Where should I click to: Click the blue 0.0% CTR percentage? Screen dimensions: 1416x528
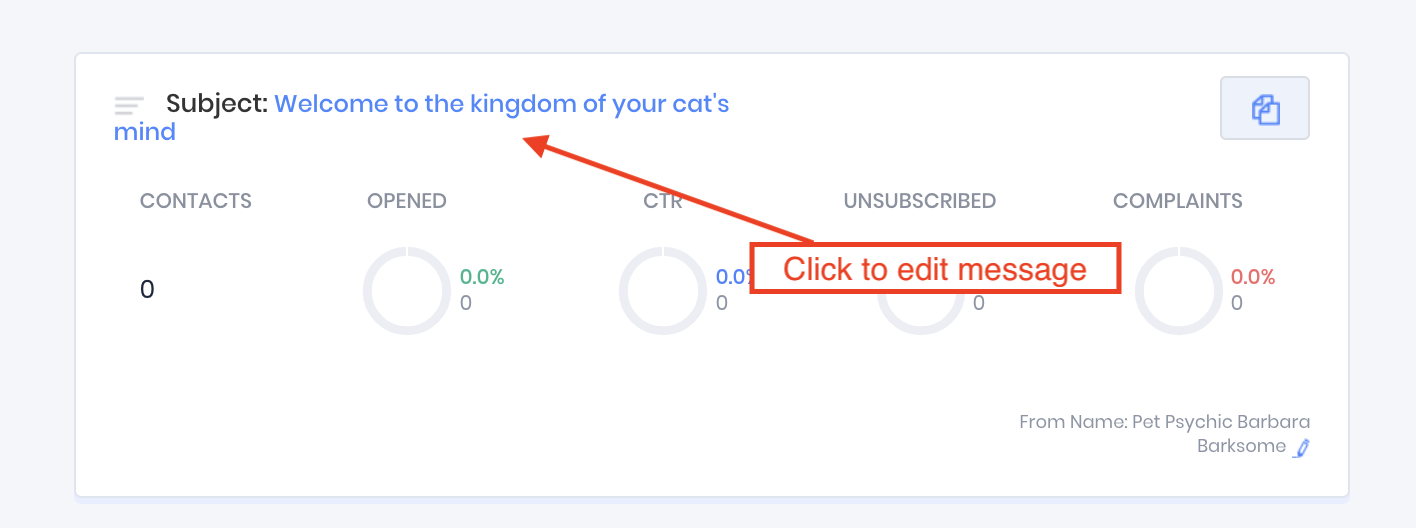[732, 277]
